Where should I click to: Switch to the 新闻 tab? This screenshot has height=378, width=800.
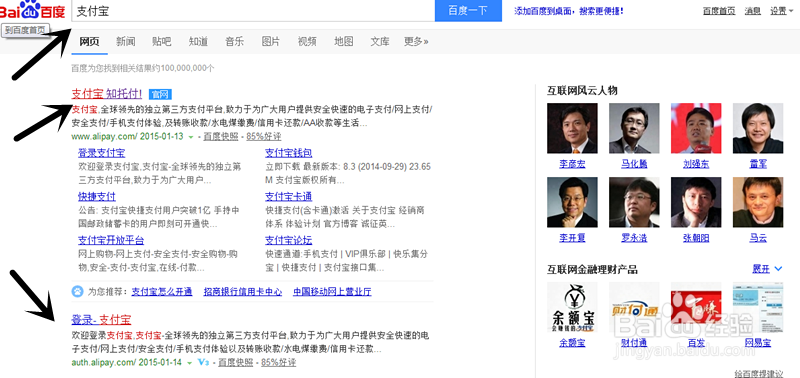126,41
